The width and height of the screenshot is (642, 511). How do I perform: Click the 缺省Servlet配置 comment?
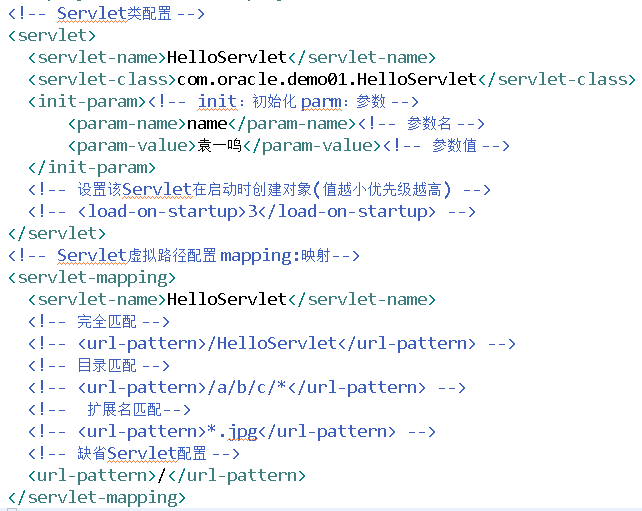[134, 454]
